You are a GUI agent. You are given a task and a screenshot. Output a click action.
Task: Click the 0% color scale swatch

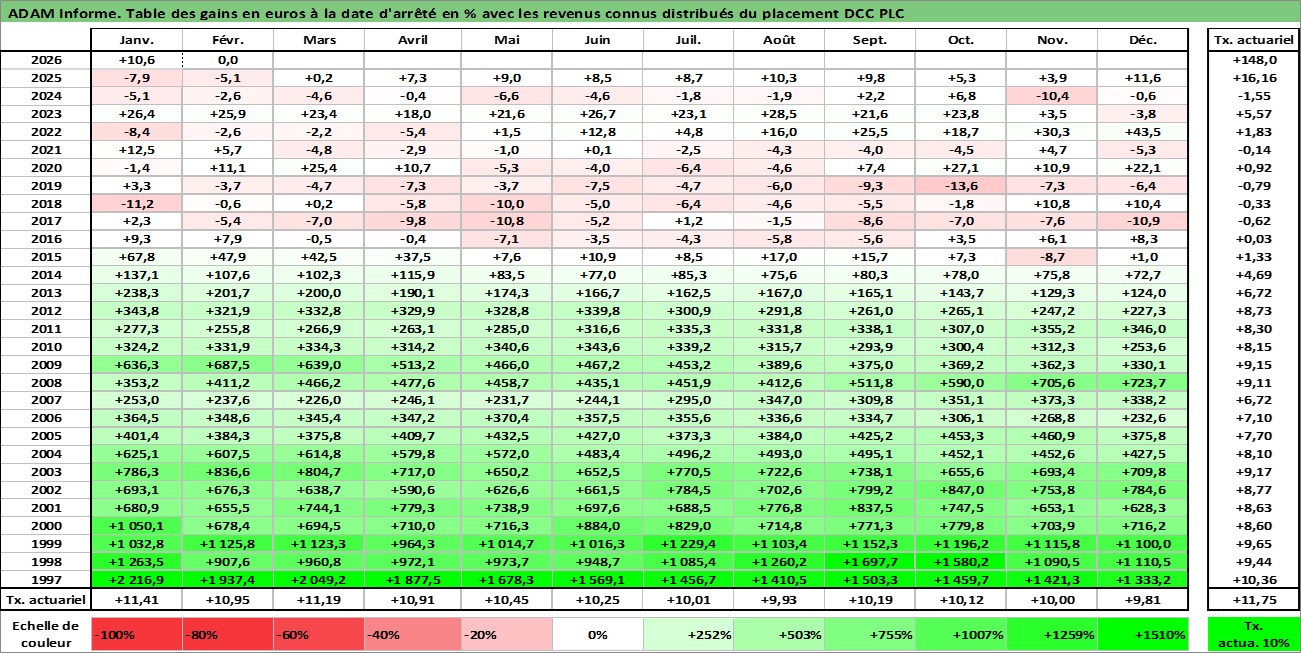coord(598,634)
